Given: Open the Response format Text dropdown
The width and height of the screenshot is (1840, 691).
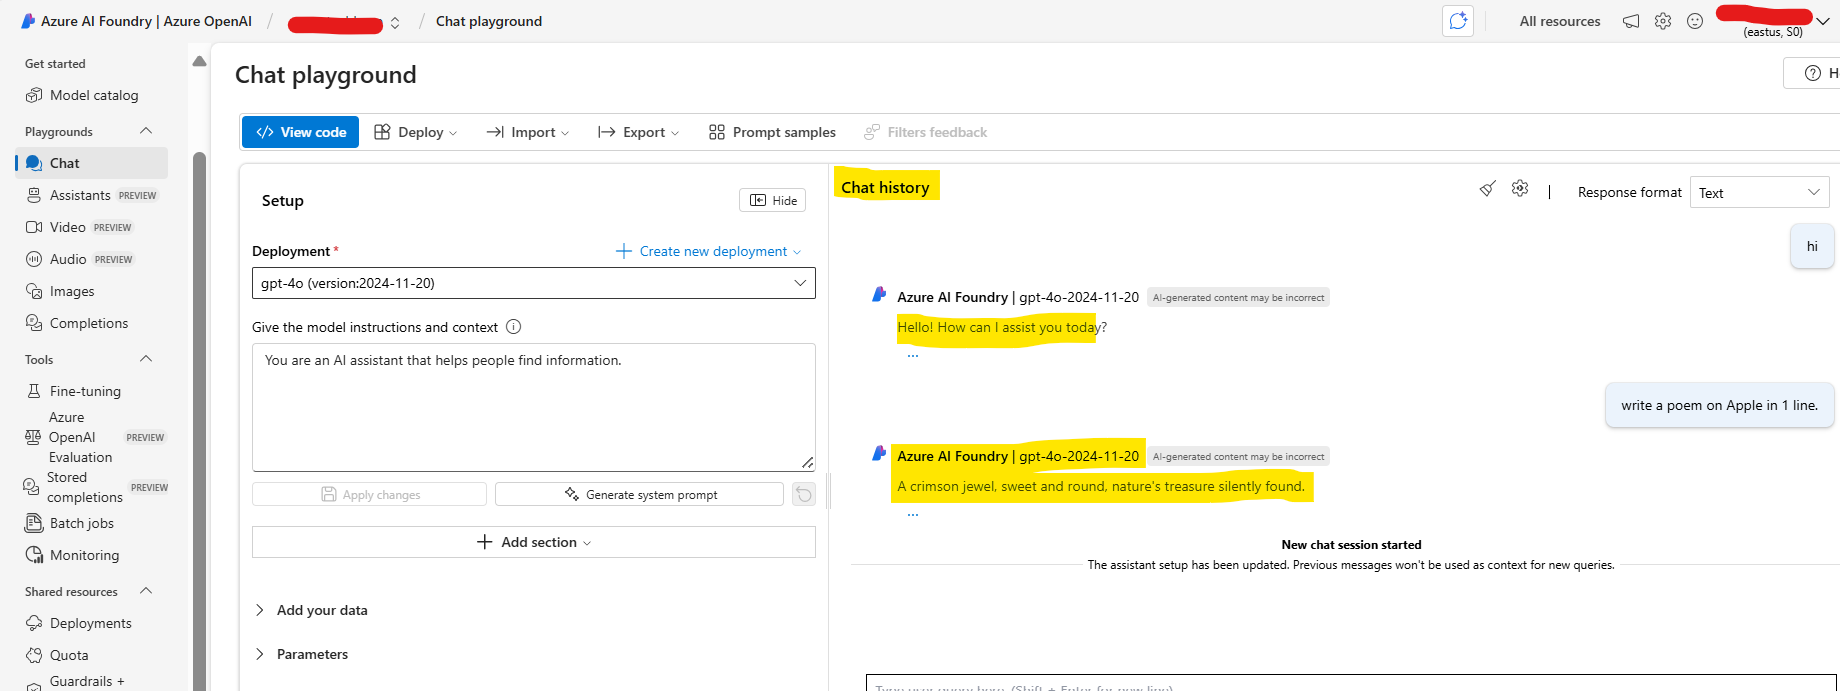Looking at the screenshot, I should (x=1759, y=192).
